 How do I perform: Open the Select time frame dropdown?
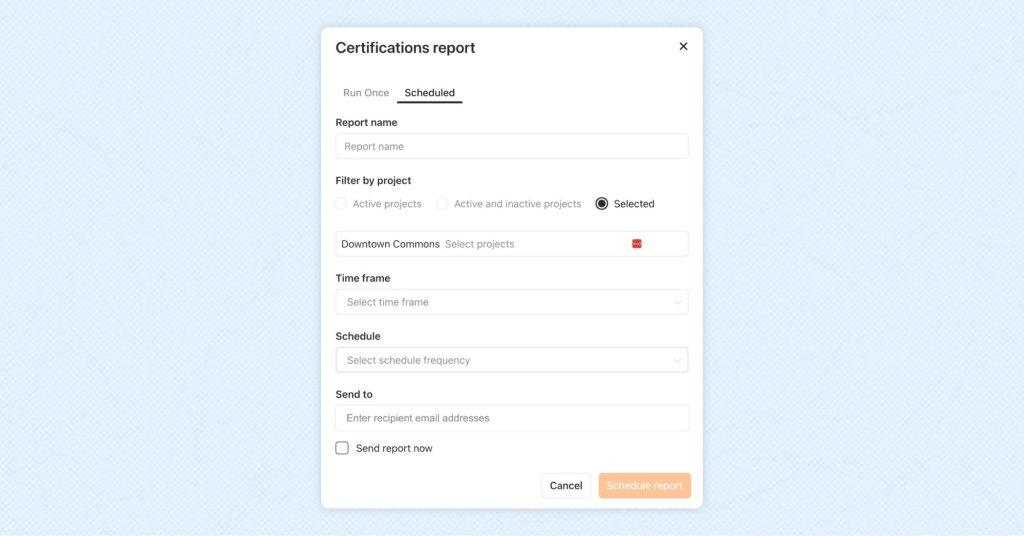500,302
